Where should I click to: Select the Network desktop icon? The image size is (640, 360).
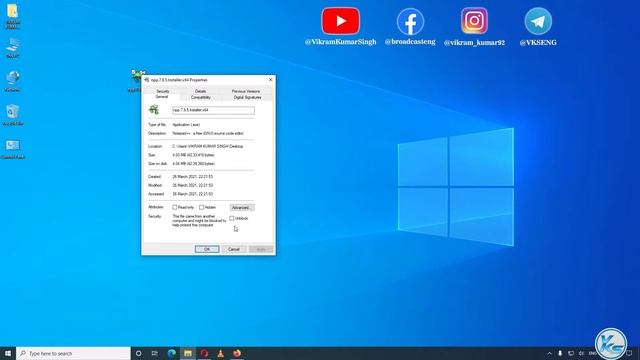13,81
